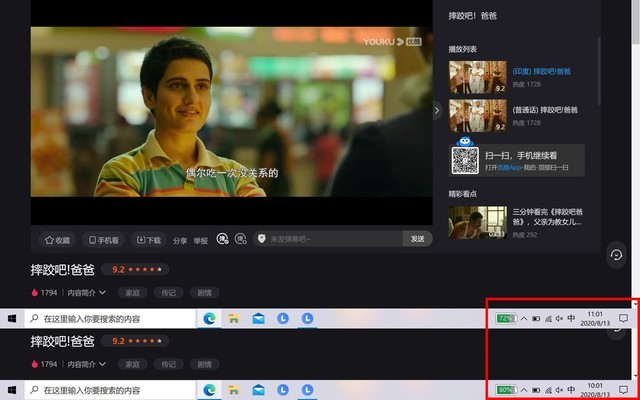Click the 80% battery indicator
The height and width of the screenshot is (400, 640).
506,390
